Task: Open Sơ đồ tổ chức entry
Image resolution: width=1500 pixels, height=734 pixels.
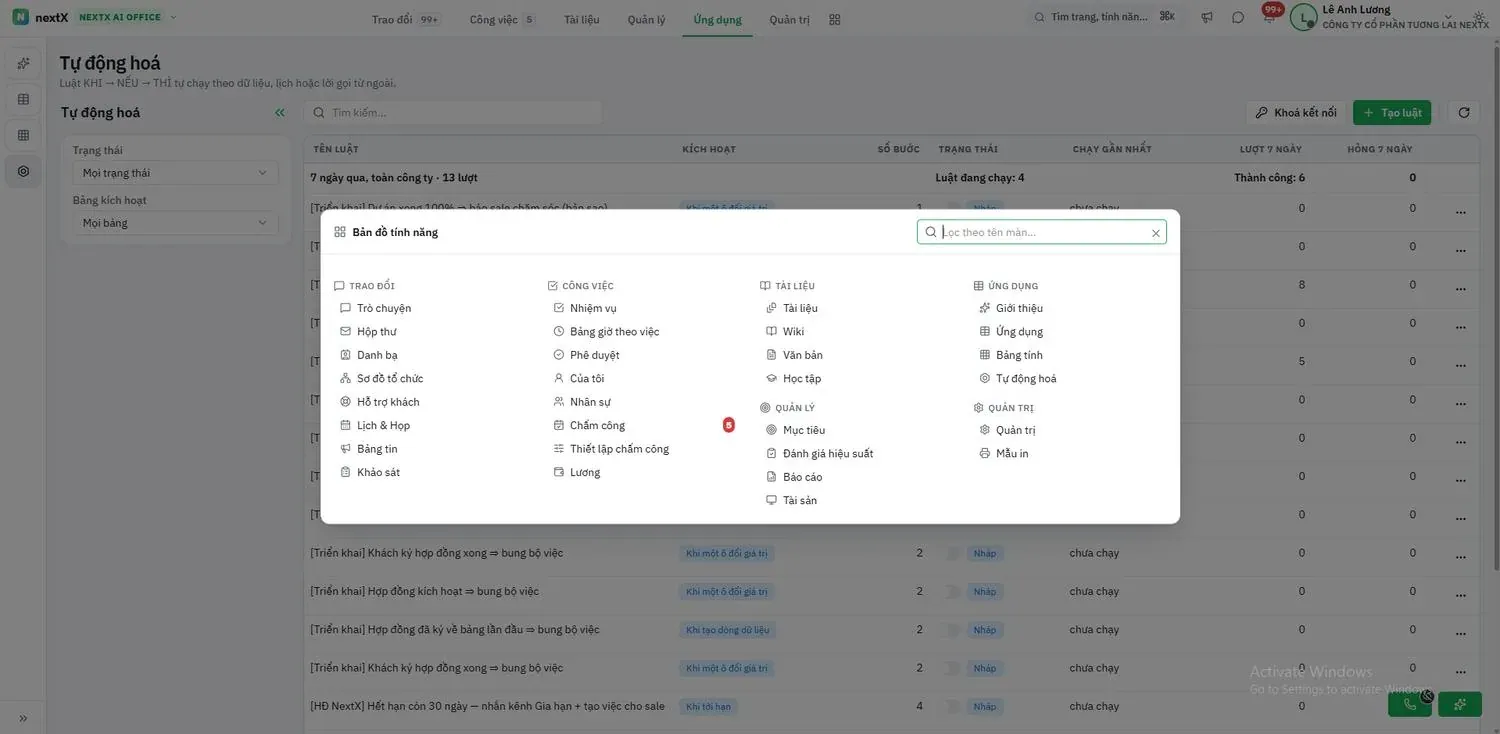Action: pyautogui.click(x=382, y=379)
